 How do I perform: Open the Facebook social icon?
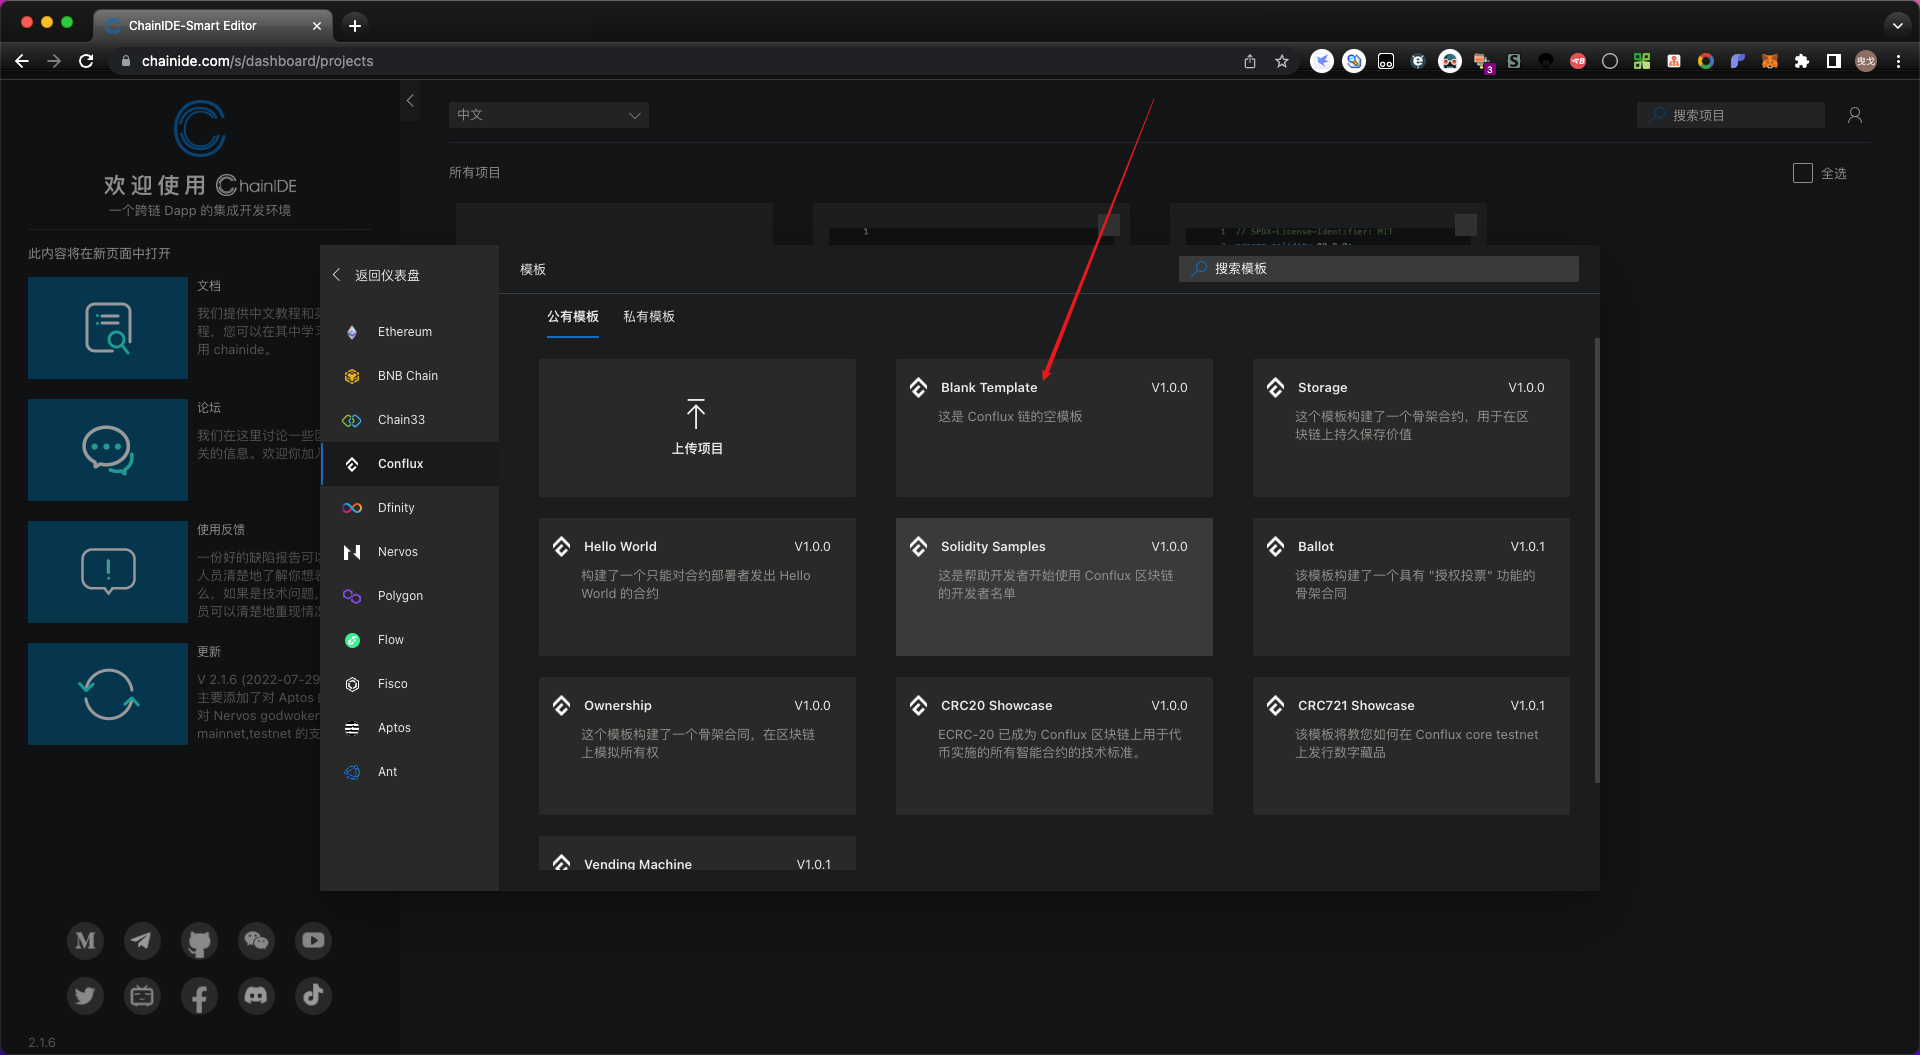coord(199,996)
